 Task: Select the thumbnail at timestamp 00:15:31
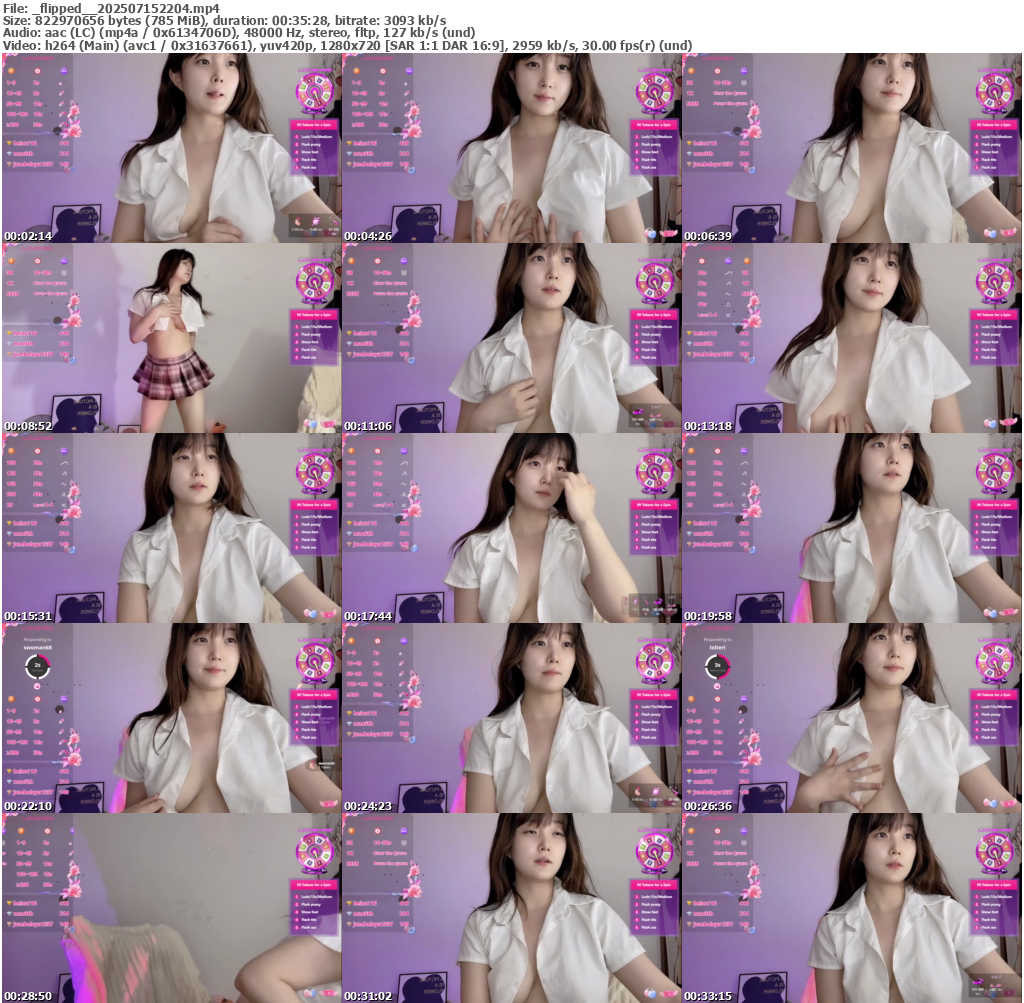171,527
